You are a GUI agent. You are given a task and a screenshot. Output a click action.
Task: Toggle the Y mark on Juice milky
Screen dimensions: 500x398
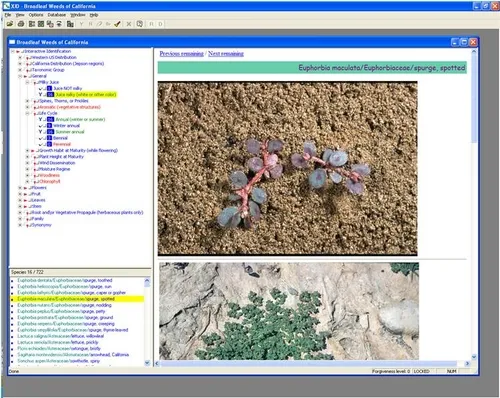pos(40,95)
